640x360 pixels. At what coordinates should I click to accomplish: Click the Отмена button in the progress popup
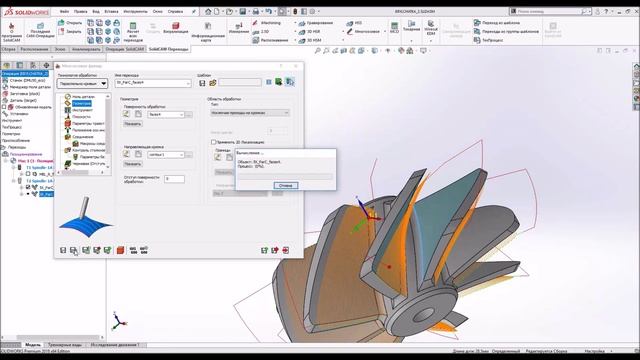pos(285,185)
